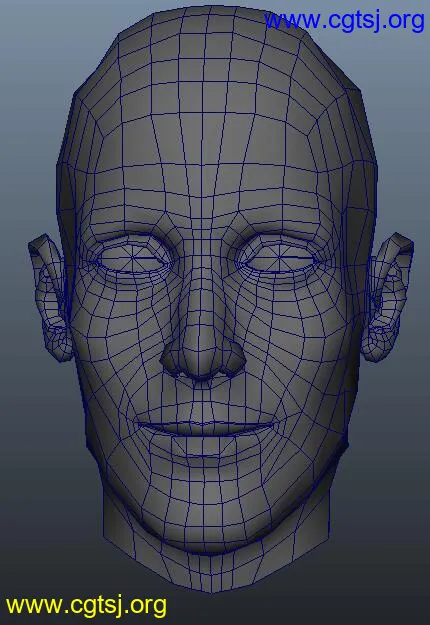Click the left corner of the mouth
This screenshot has width=430, height=625.
[x=137, y=424]
